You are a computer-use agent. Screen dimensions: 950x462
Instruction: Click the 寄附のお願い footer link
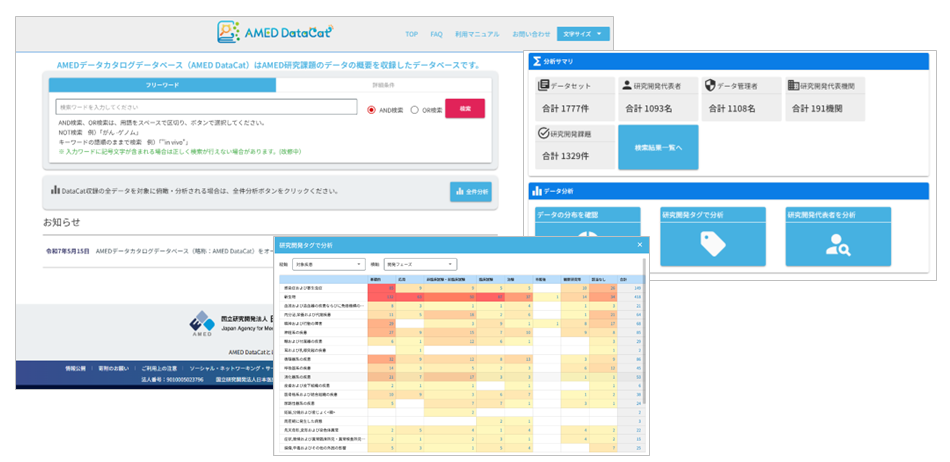[114, 369]
